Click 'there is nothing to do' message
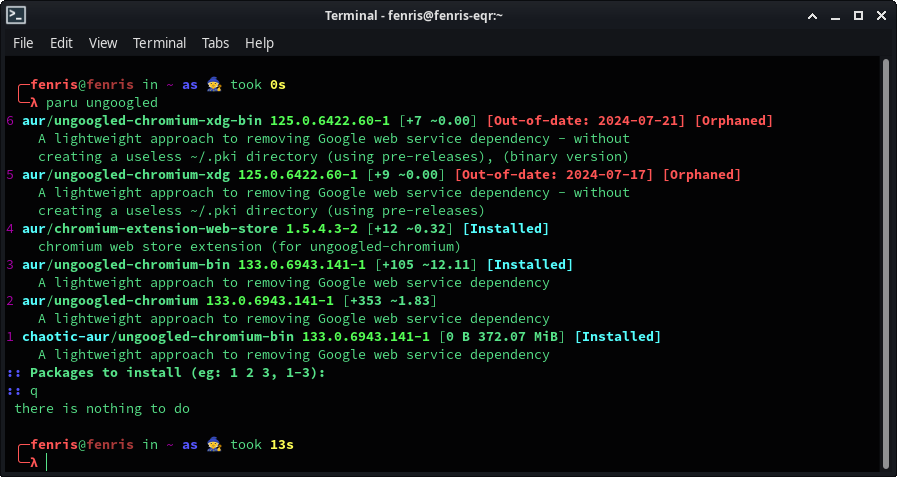The width and height of the screenshot is (897, 477). 102,409
